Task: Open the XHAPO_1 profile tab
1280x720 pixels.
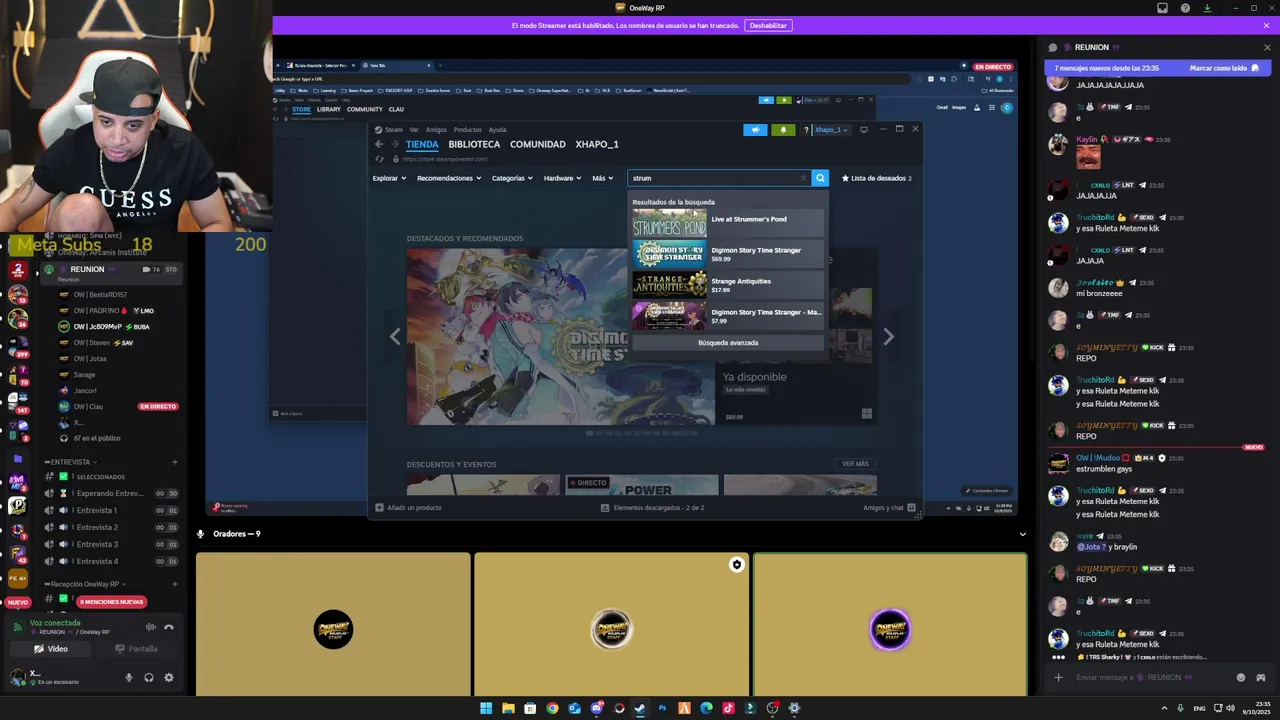Action: coord(597,144)
